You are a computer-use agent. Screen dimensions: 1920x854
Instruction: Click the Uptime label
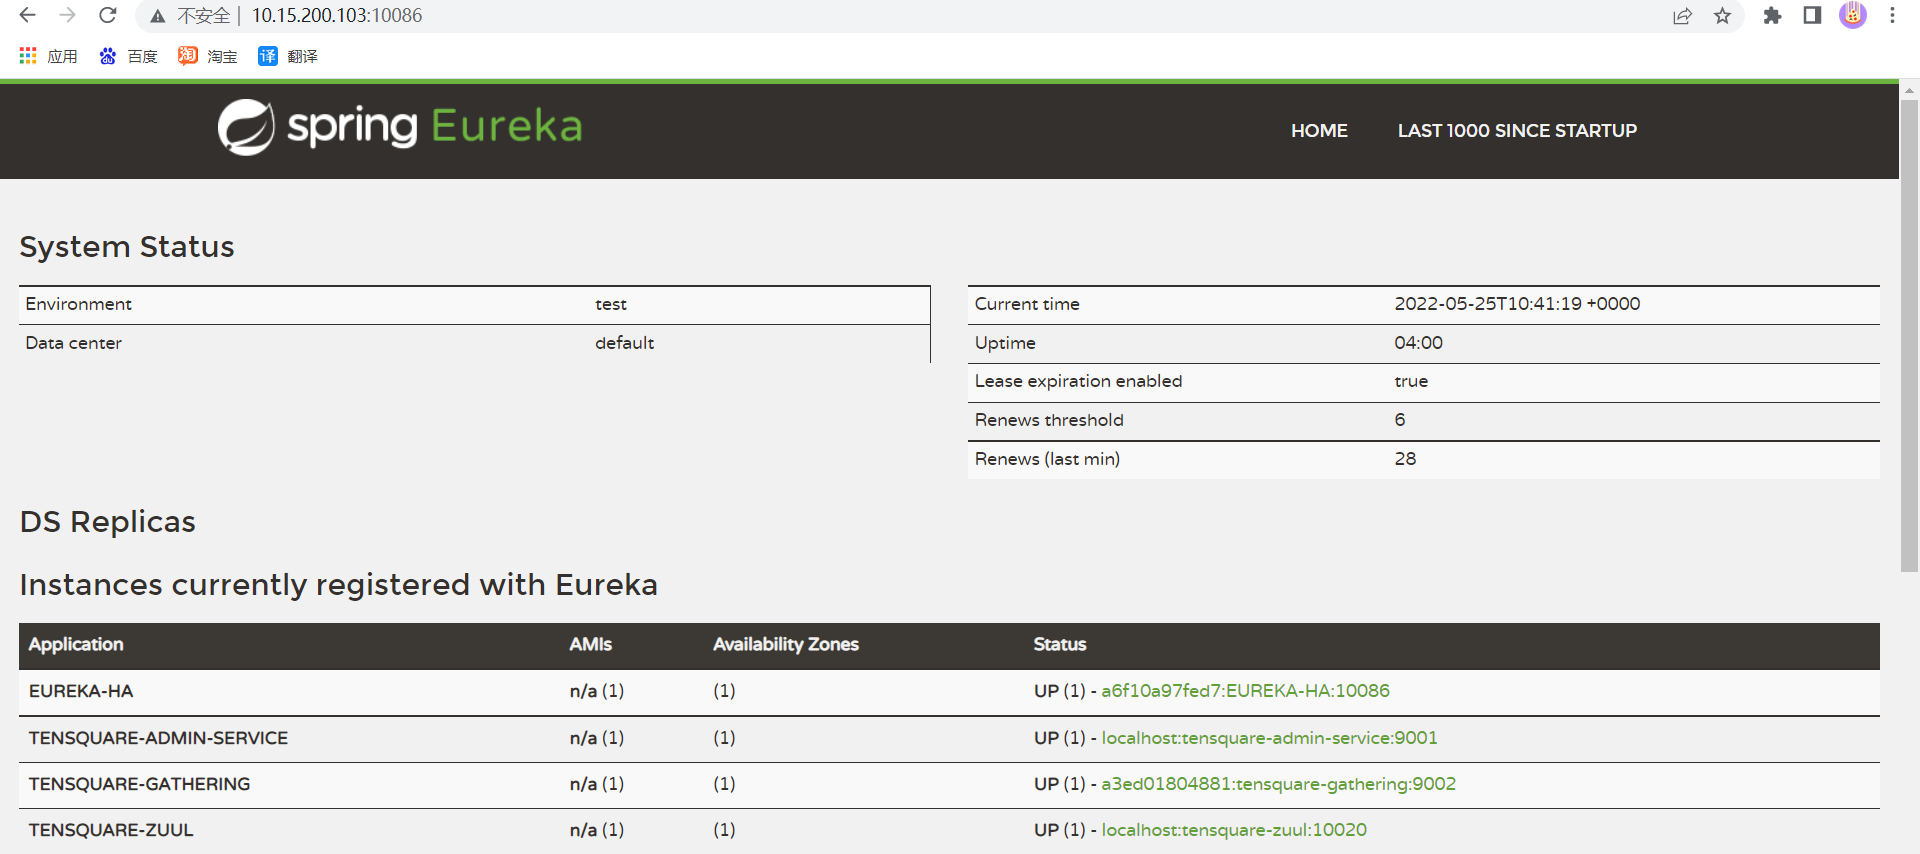[1005, 343]
